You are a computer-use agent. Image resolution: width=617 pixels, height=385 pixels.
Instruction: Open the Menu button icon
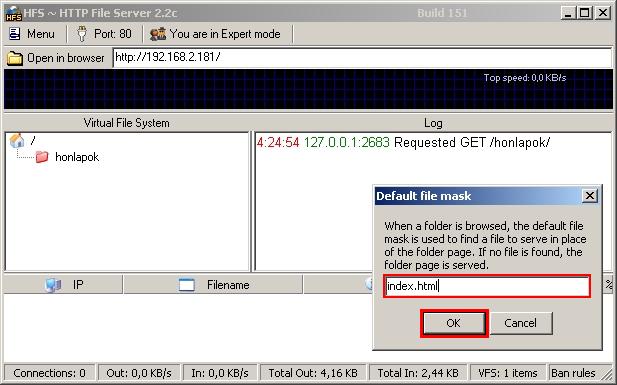[15, 34]
